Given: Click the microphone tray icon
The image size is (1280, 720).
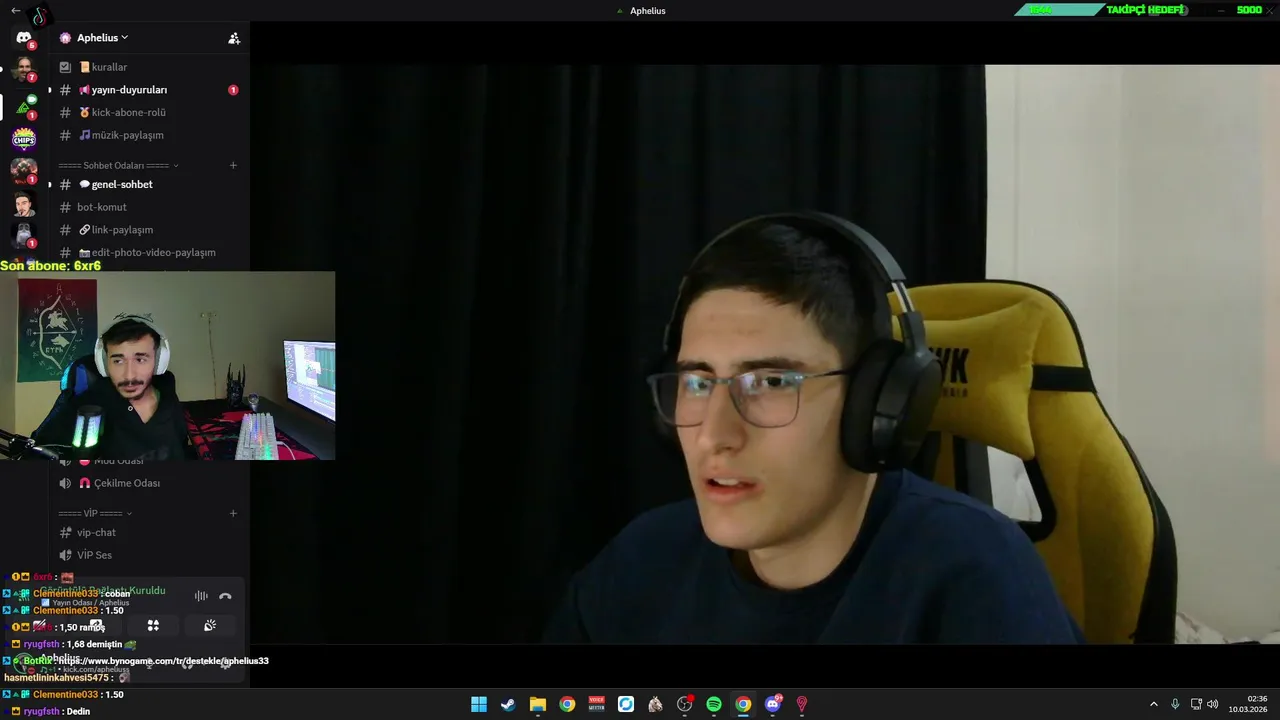Looking at the screenshot, I should tap(1175, 704).
